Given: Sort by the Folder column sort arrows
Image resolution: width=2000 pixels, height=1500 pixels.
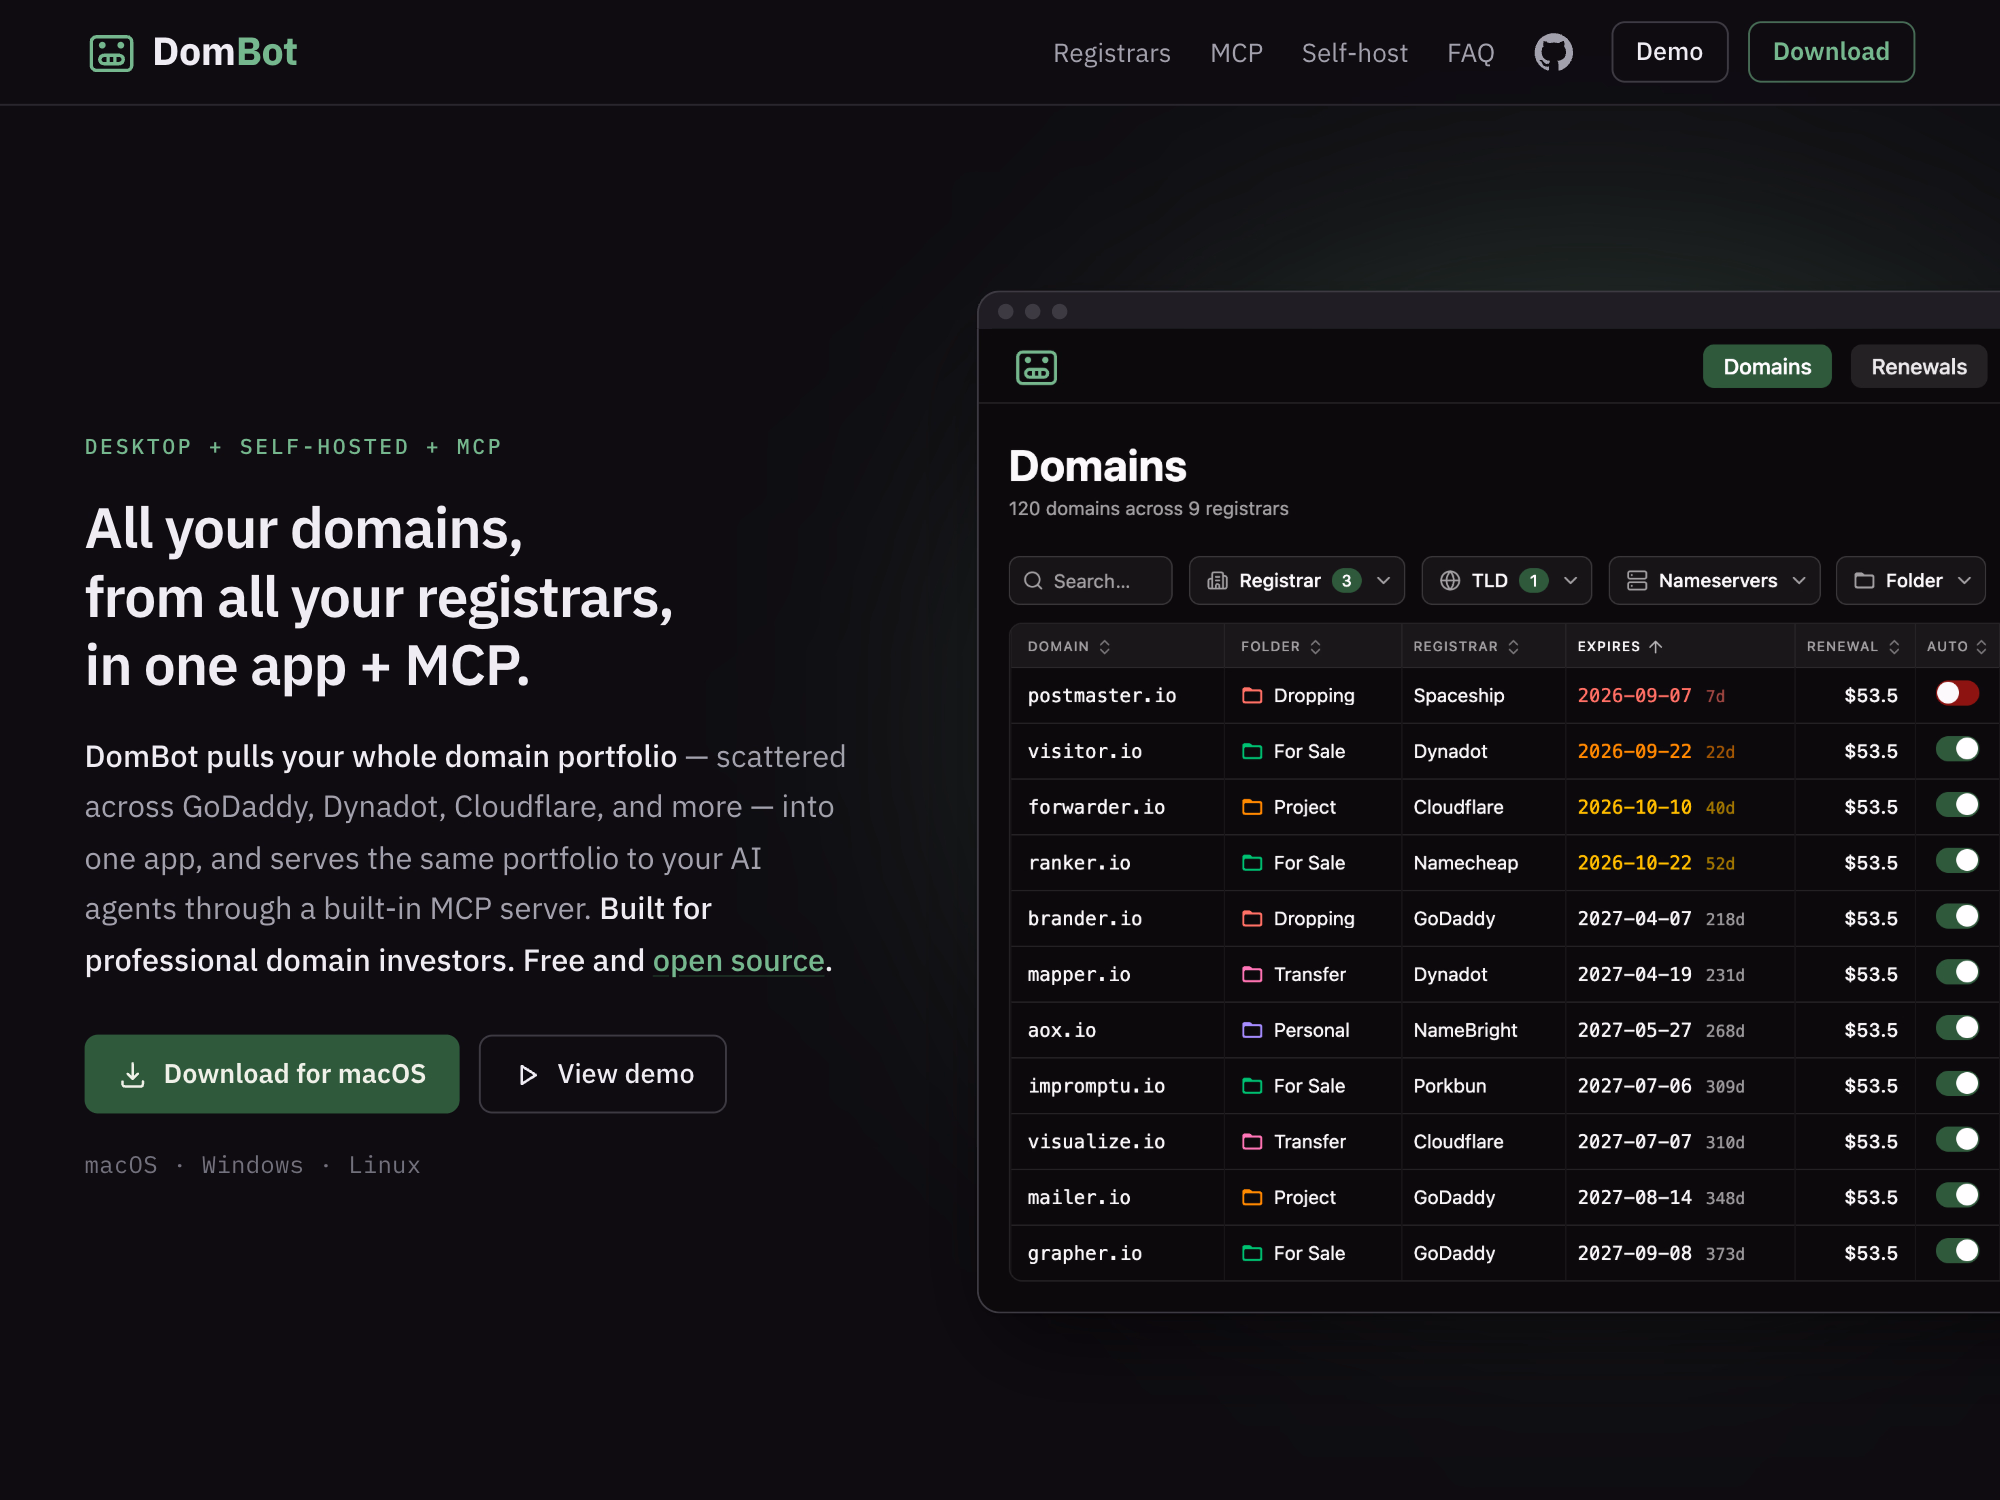Looking at the screenshot, I should click(x=1315, y=647).
